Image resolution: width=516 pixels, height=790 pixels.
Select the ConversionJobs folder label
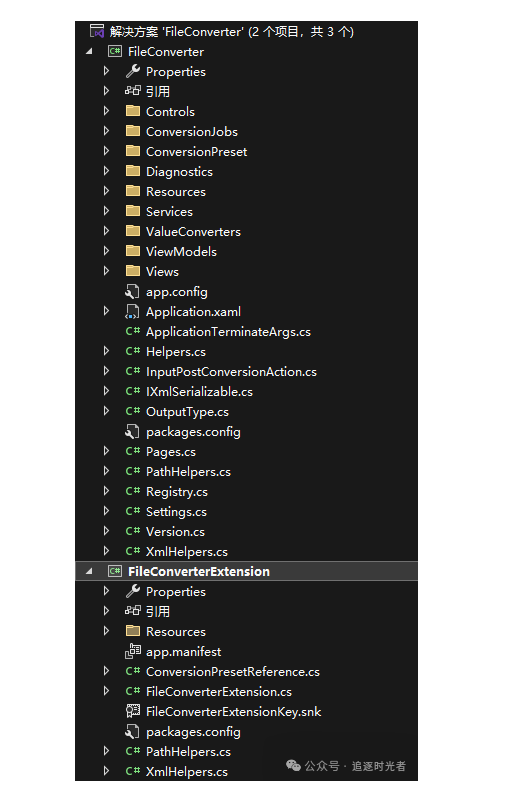[191, 131]
